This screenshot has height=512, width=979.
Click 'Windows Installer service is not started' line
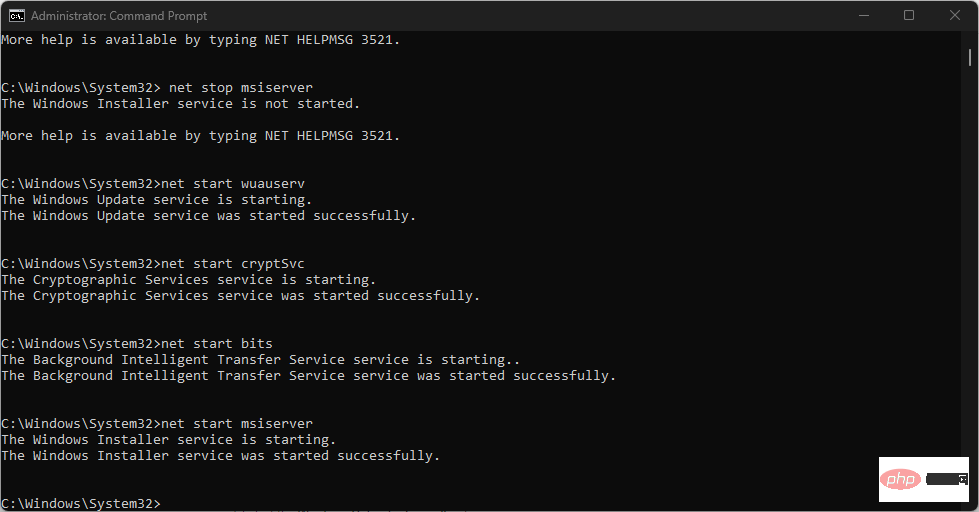180,103
